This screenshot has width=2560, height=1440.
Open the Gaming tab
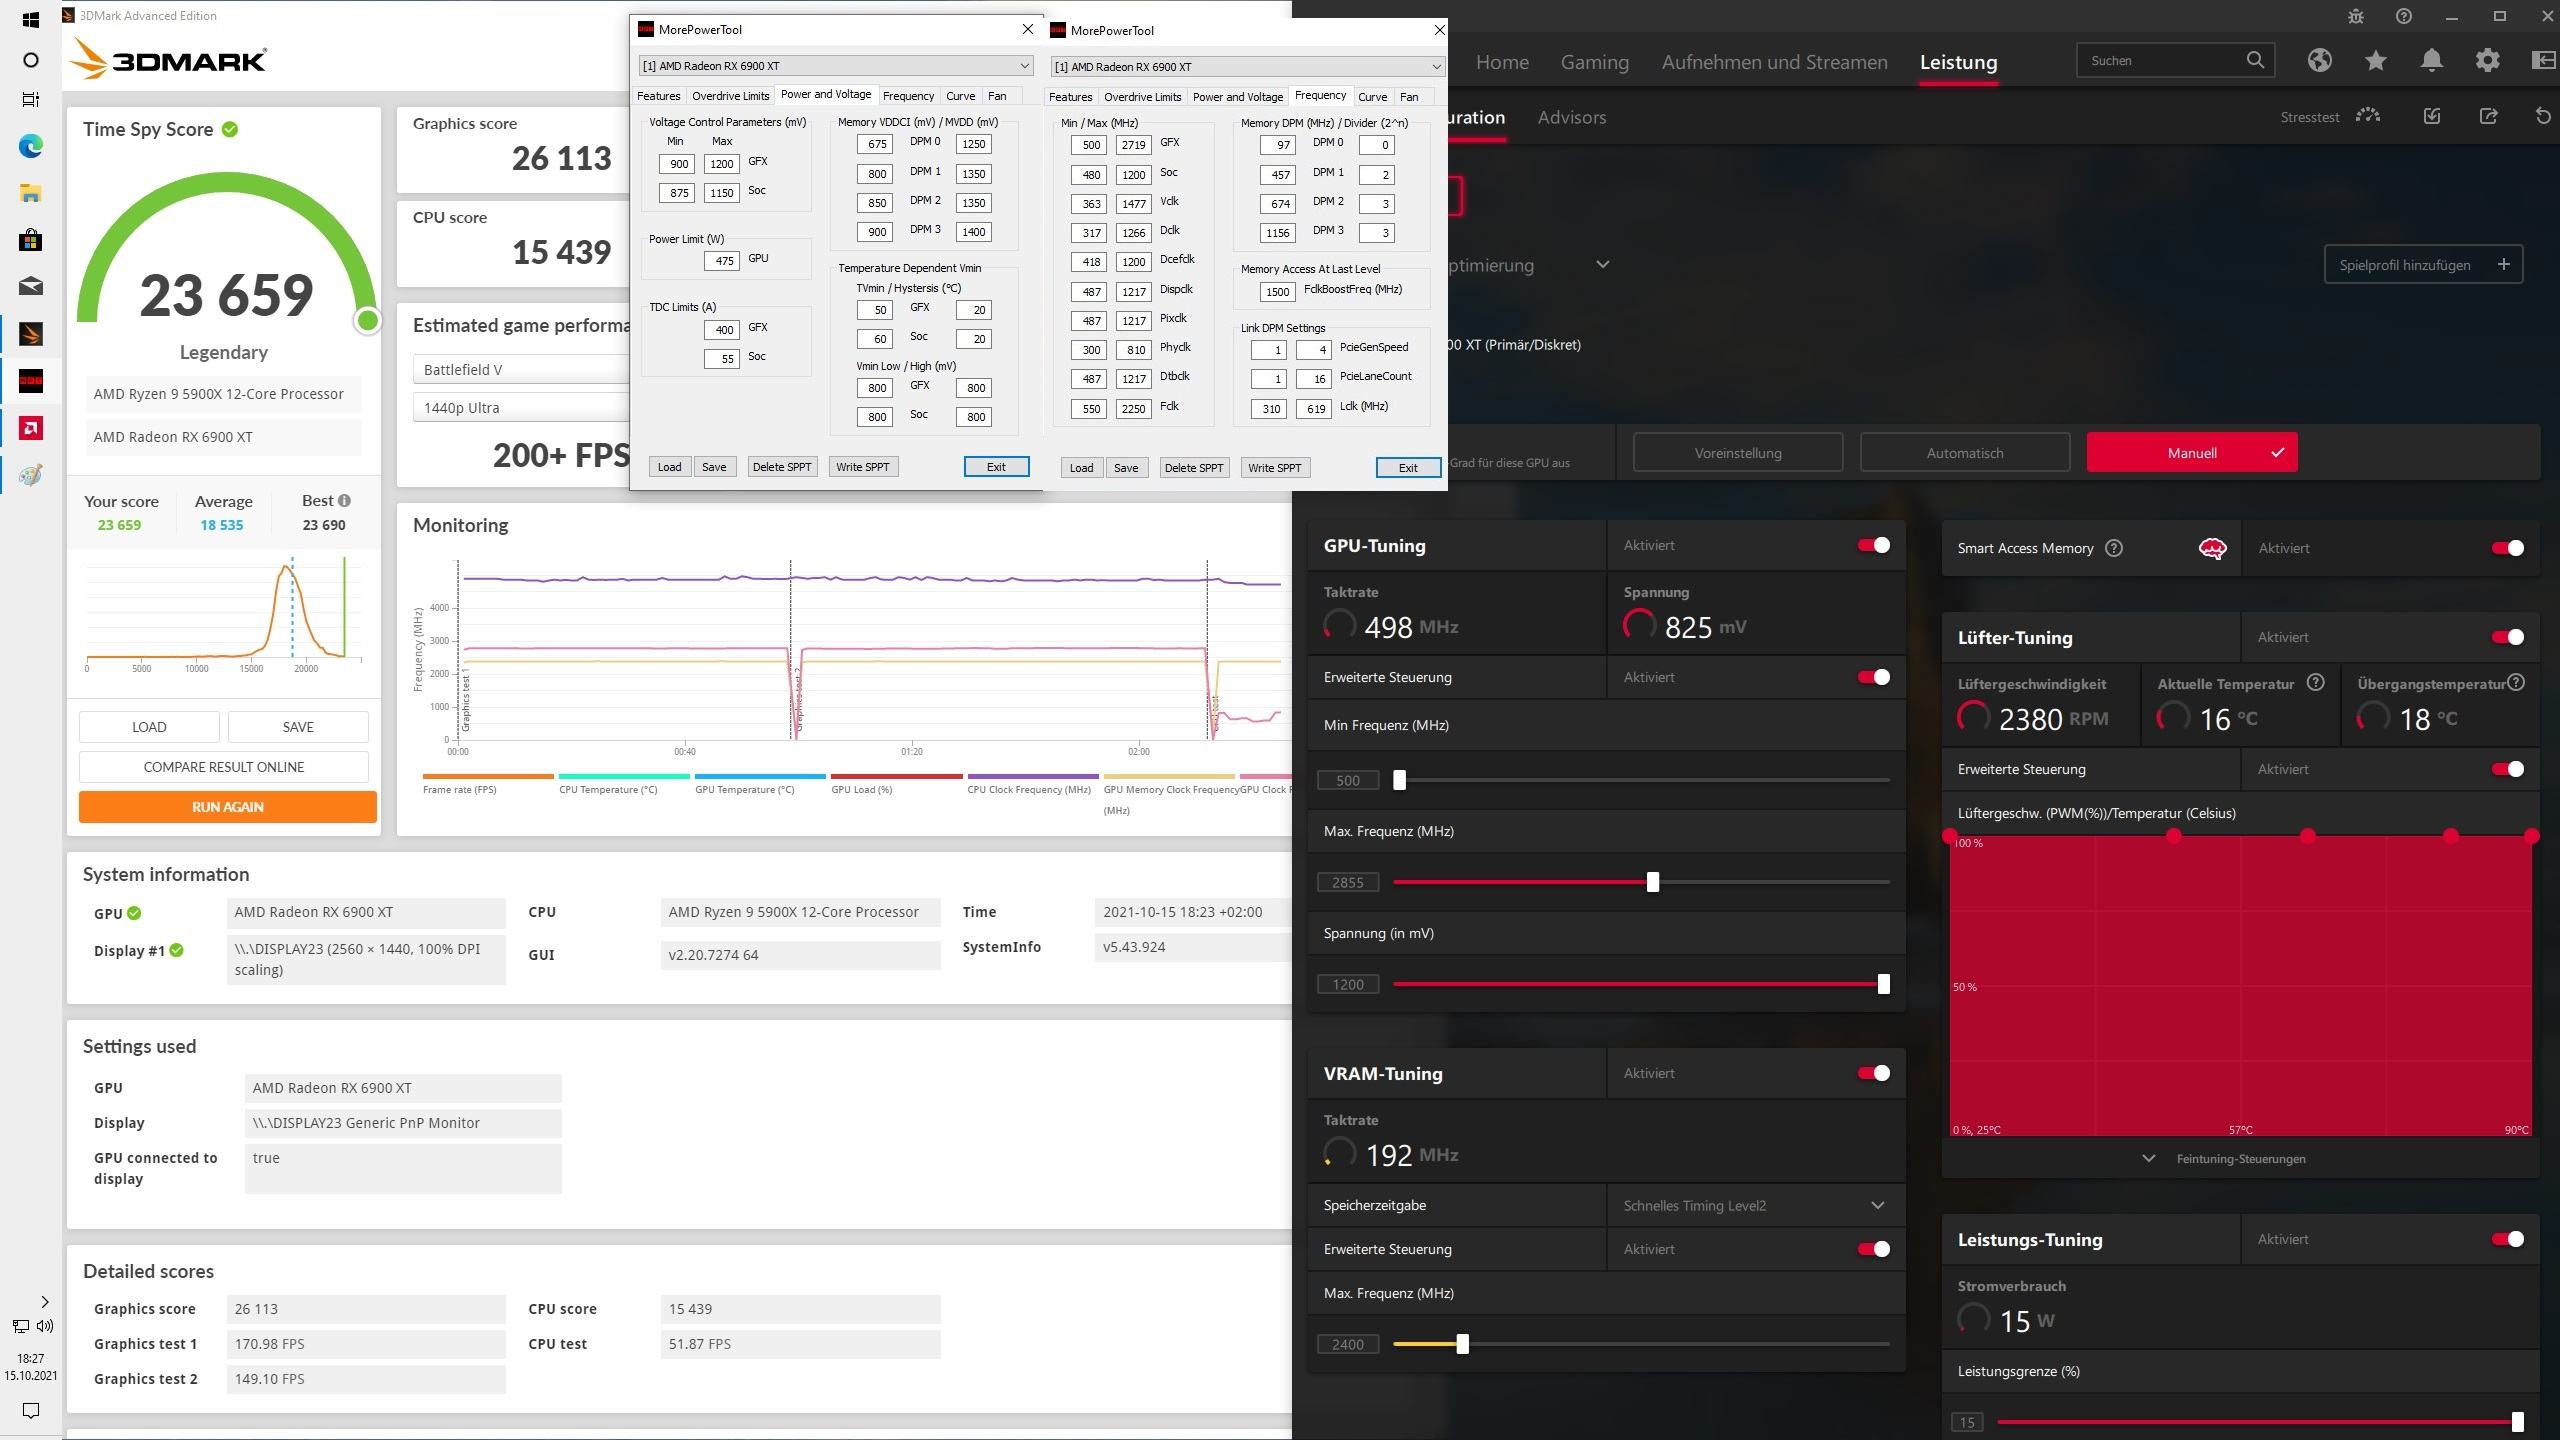click(x=1594, y=62)
